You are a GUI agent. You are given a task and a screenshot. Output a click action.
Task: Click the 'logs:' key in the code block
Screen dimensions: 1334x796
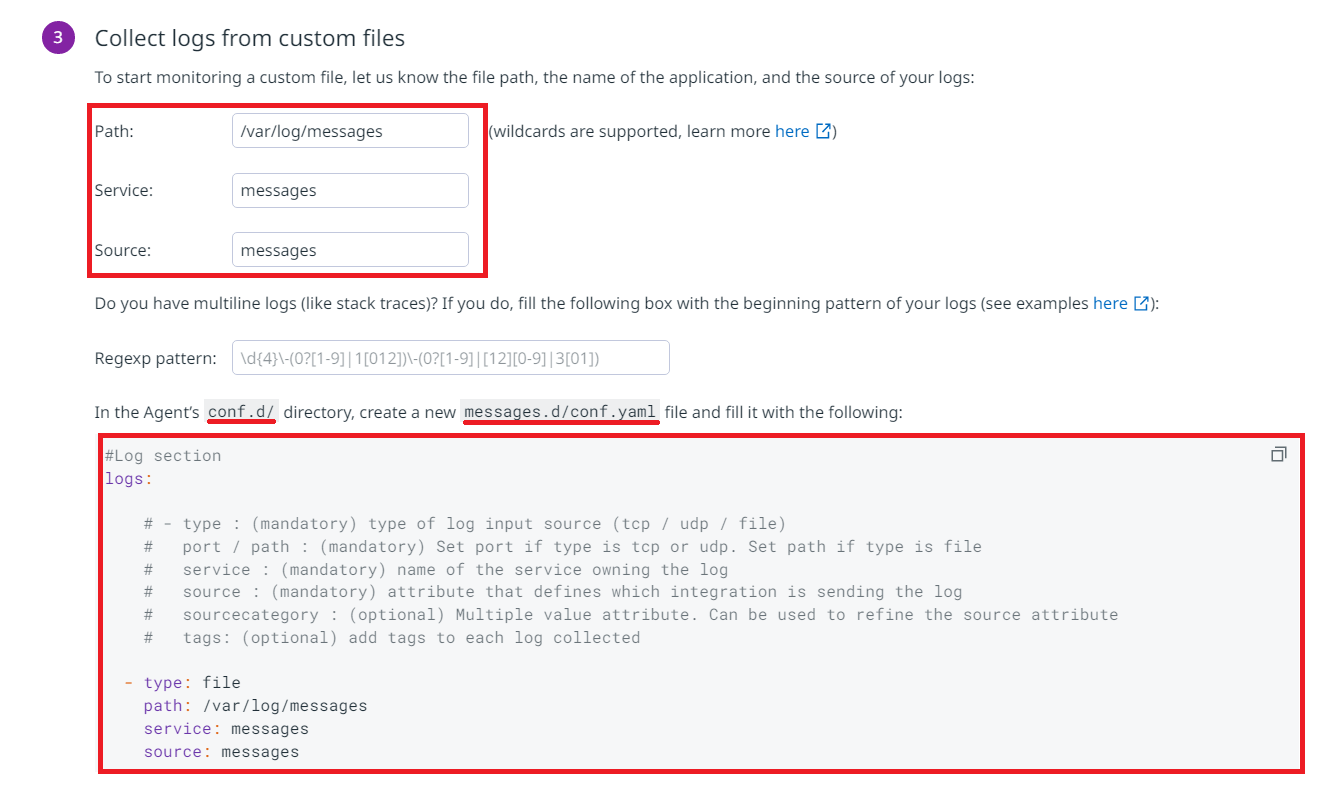pyautogui.click(x=129, y=479)
